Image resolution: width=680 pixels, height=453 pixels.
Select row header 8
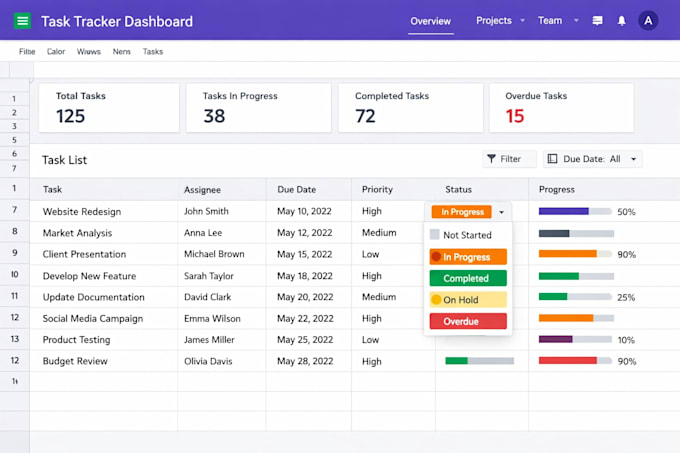tap(15, 231)
